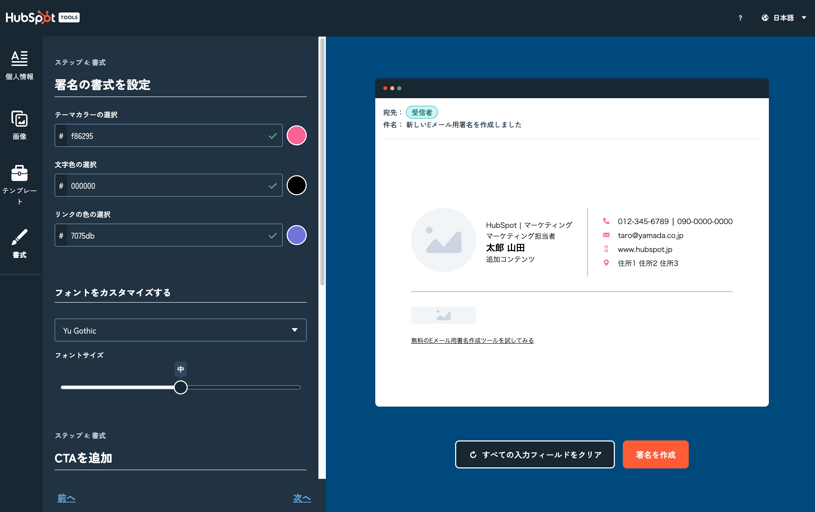This screenshot has height=512, width=815.
Task: Click the taro@yamada.co.jp email text
Action: pyautogui.click(x=650, y=235)
